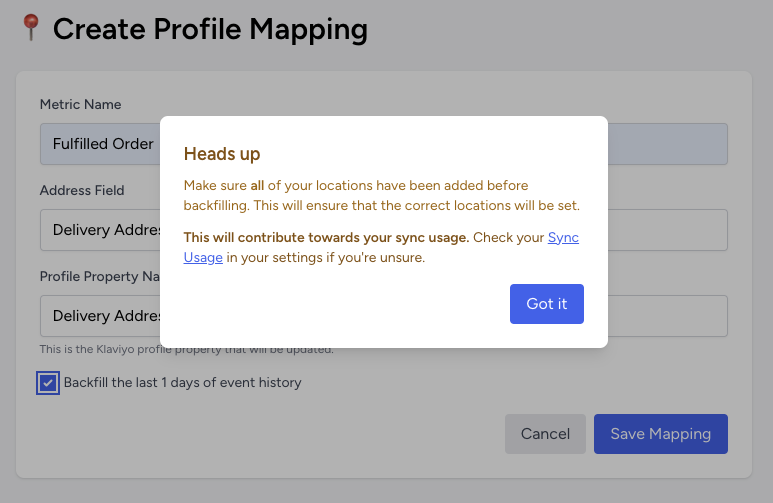Click the 'Address Field' label
Screen dimensions: 773x503
(x=82, y=190)
